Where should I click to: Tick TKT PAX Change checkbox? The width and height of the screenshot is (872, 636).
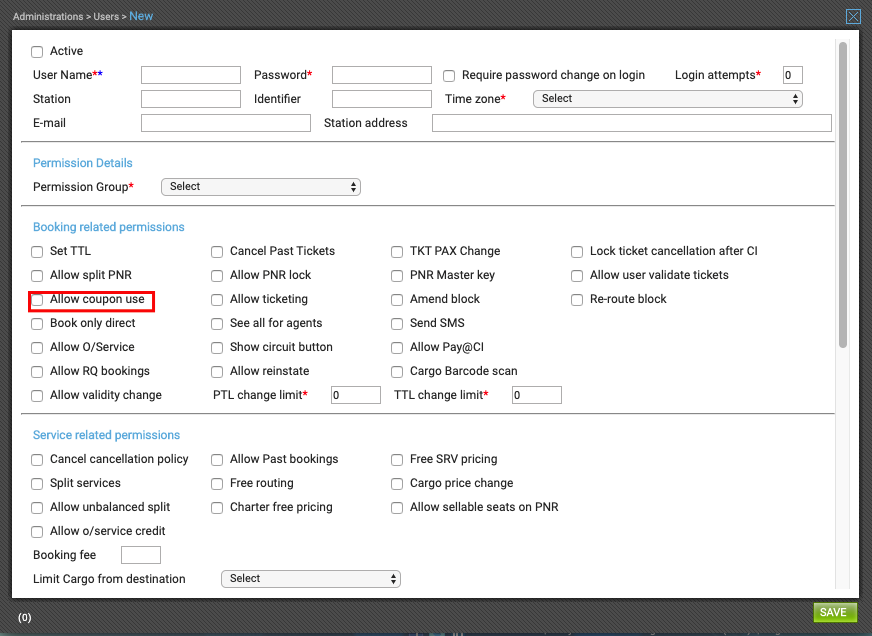click(397, 252)
